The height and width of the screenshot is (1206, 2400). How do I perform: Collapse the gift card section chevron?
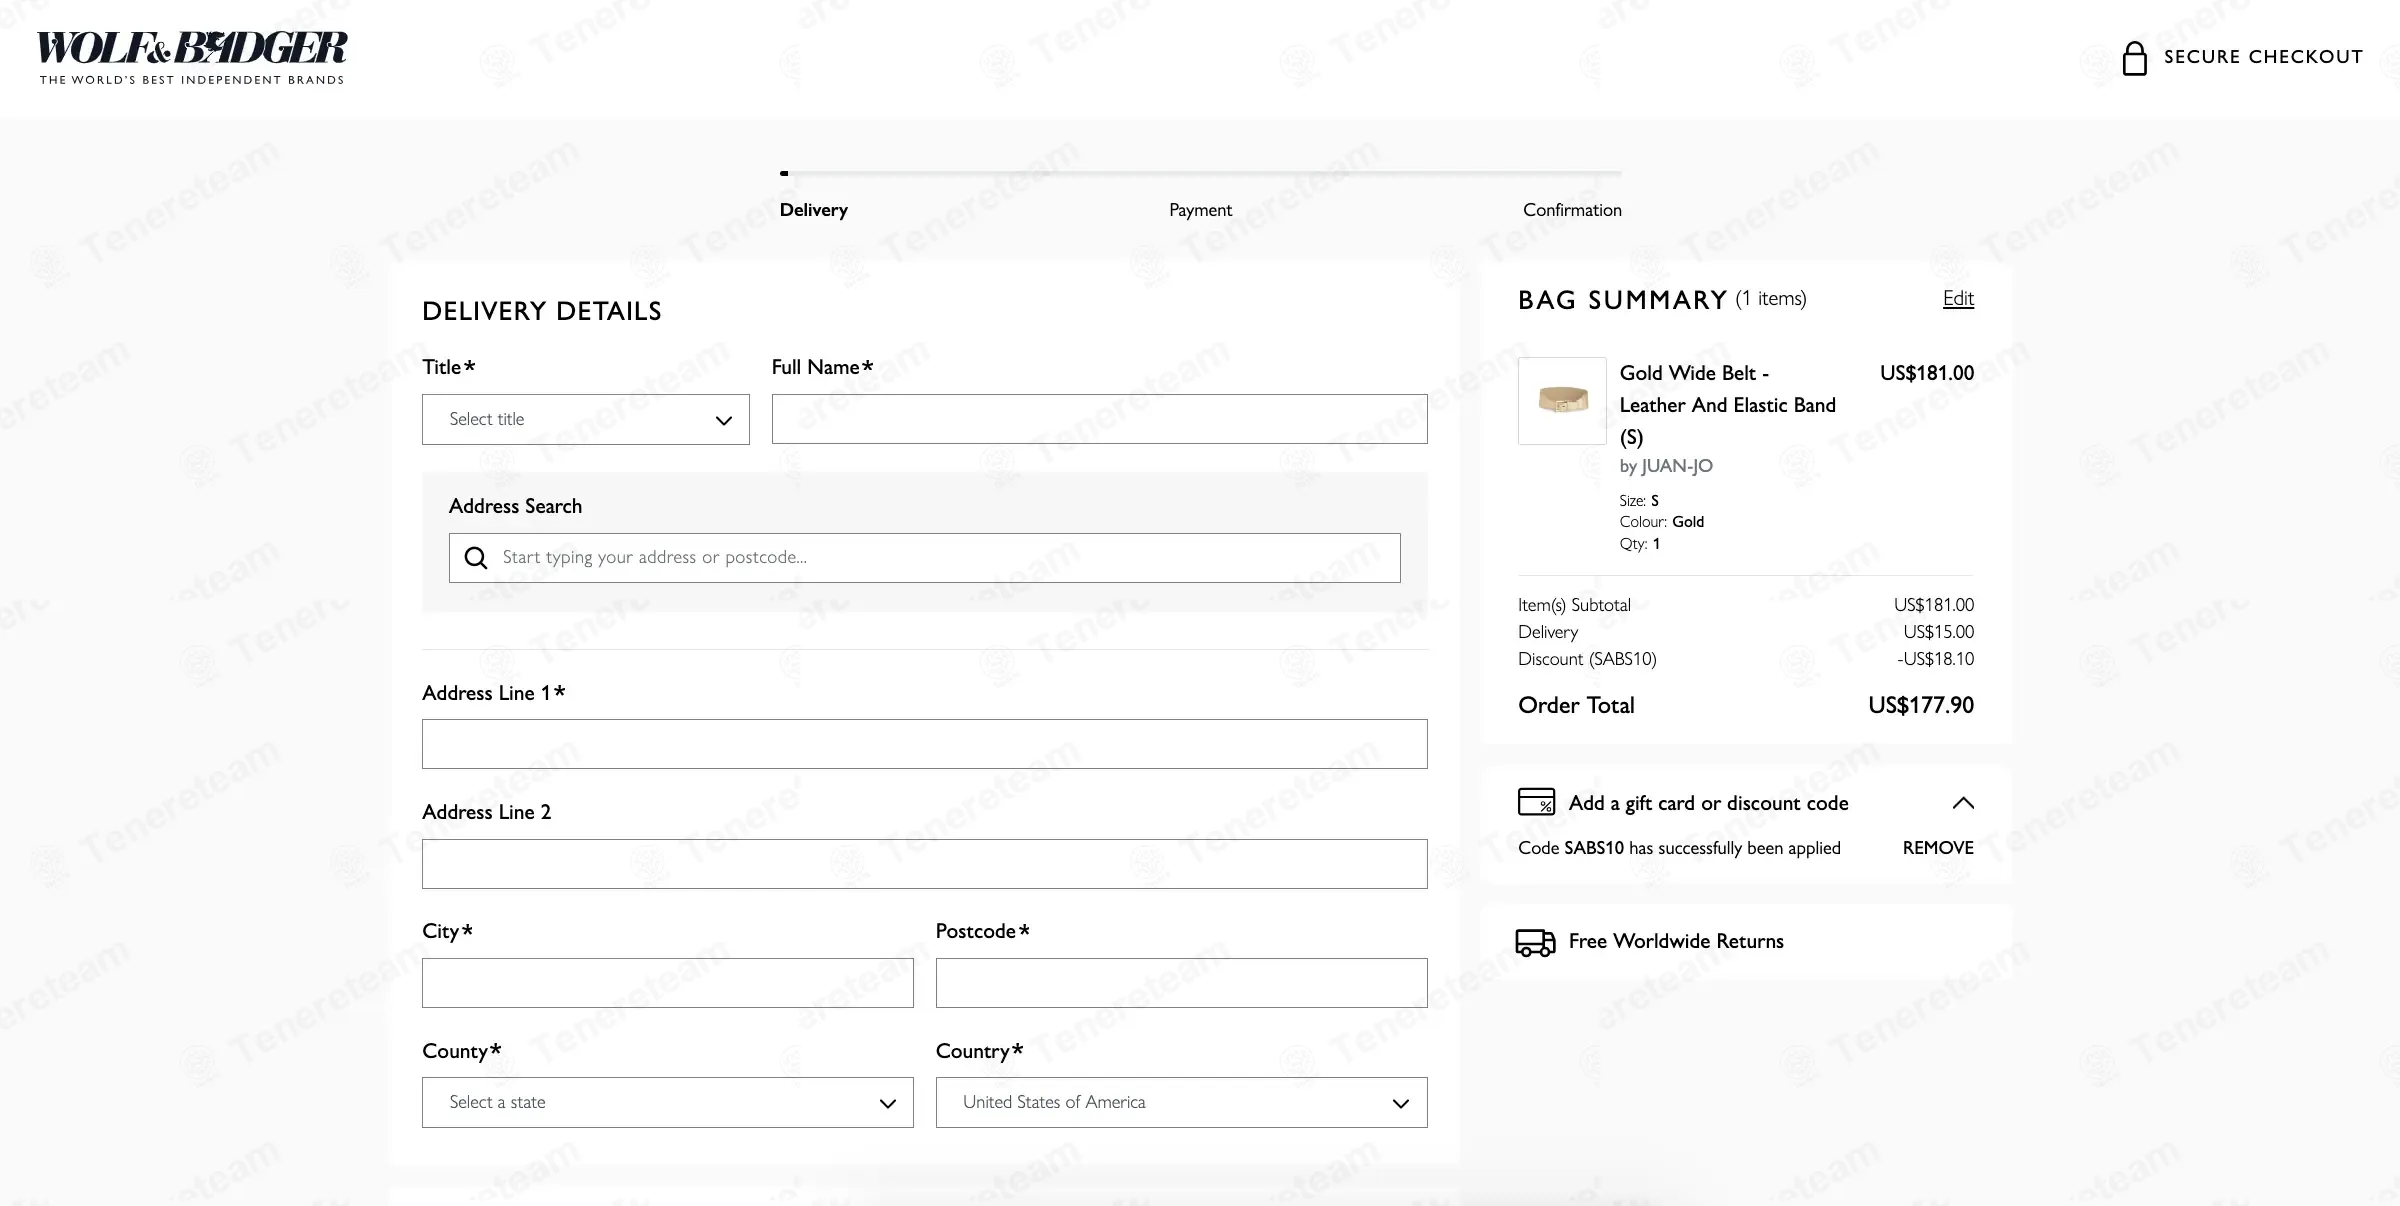point(1963,803)
